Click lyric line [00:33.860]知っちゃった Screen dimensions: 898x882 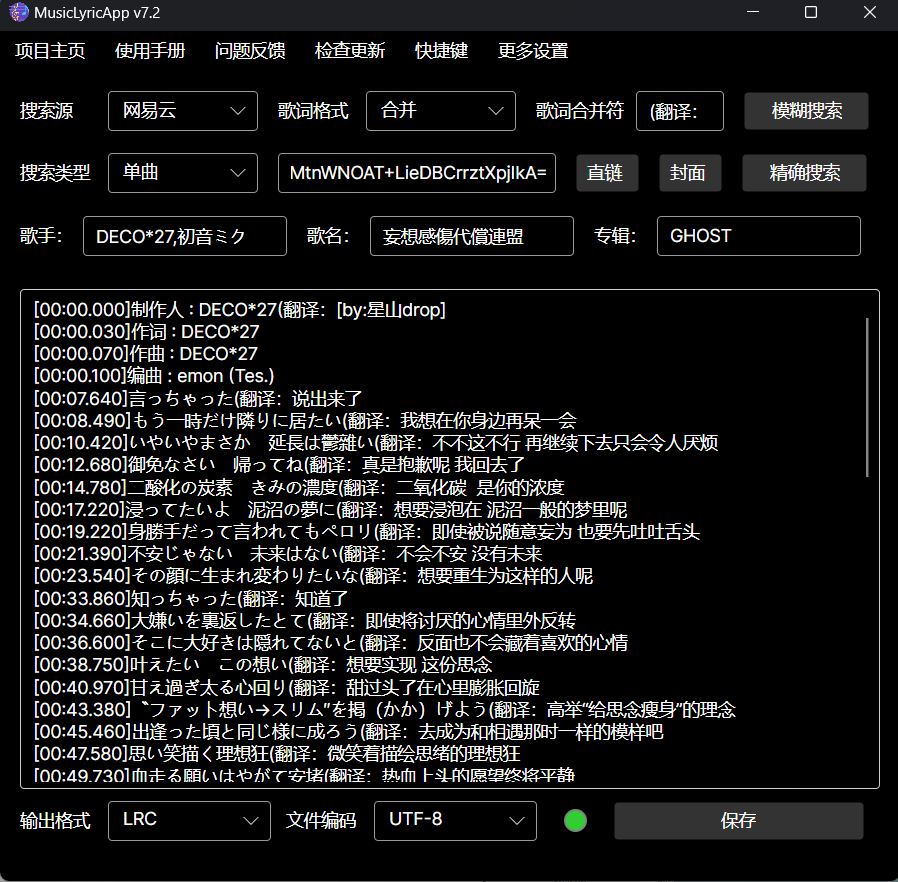point(191,598)
